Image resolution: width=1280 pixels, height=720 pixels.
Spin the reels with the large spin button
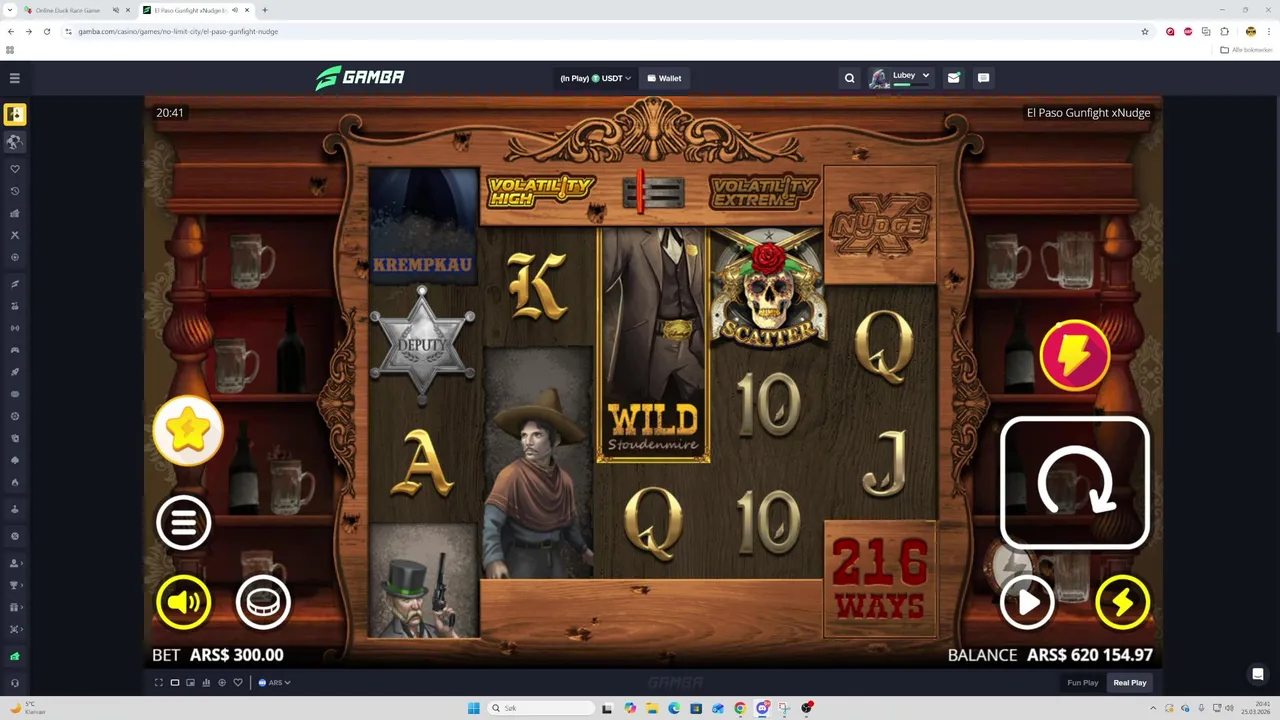1075,483
